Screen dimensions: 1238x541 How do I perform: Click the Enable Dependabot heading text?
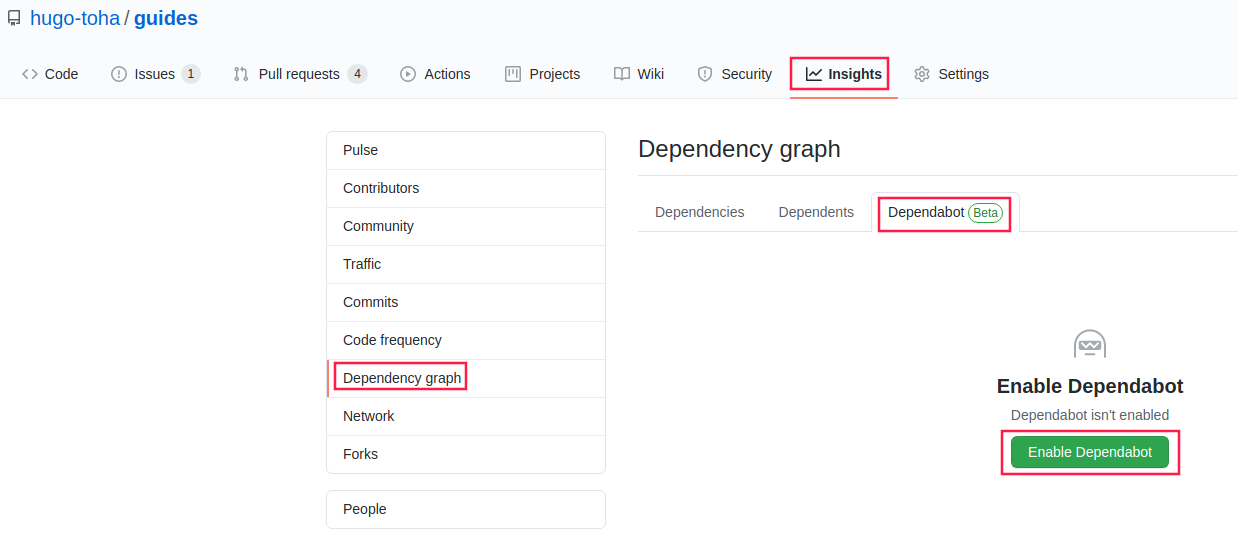(x=1090, y=386)
